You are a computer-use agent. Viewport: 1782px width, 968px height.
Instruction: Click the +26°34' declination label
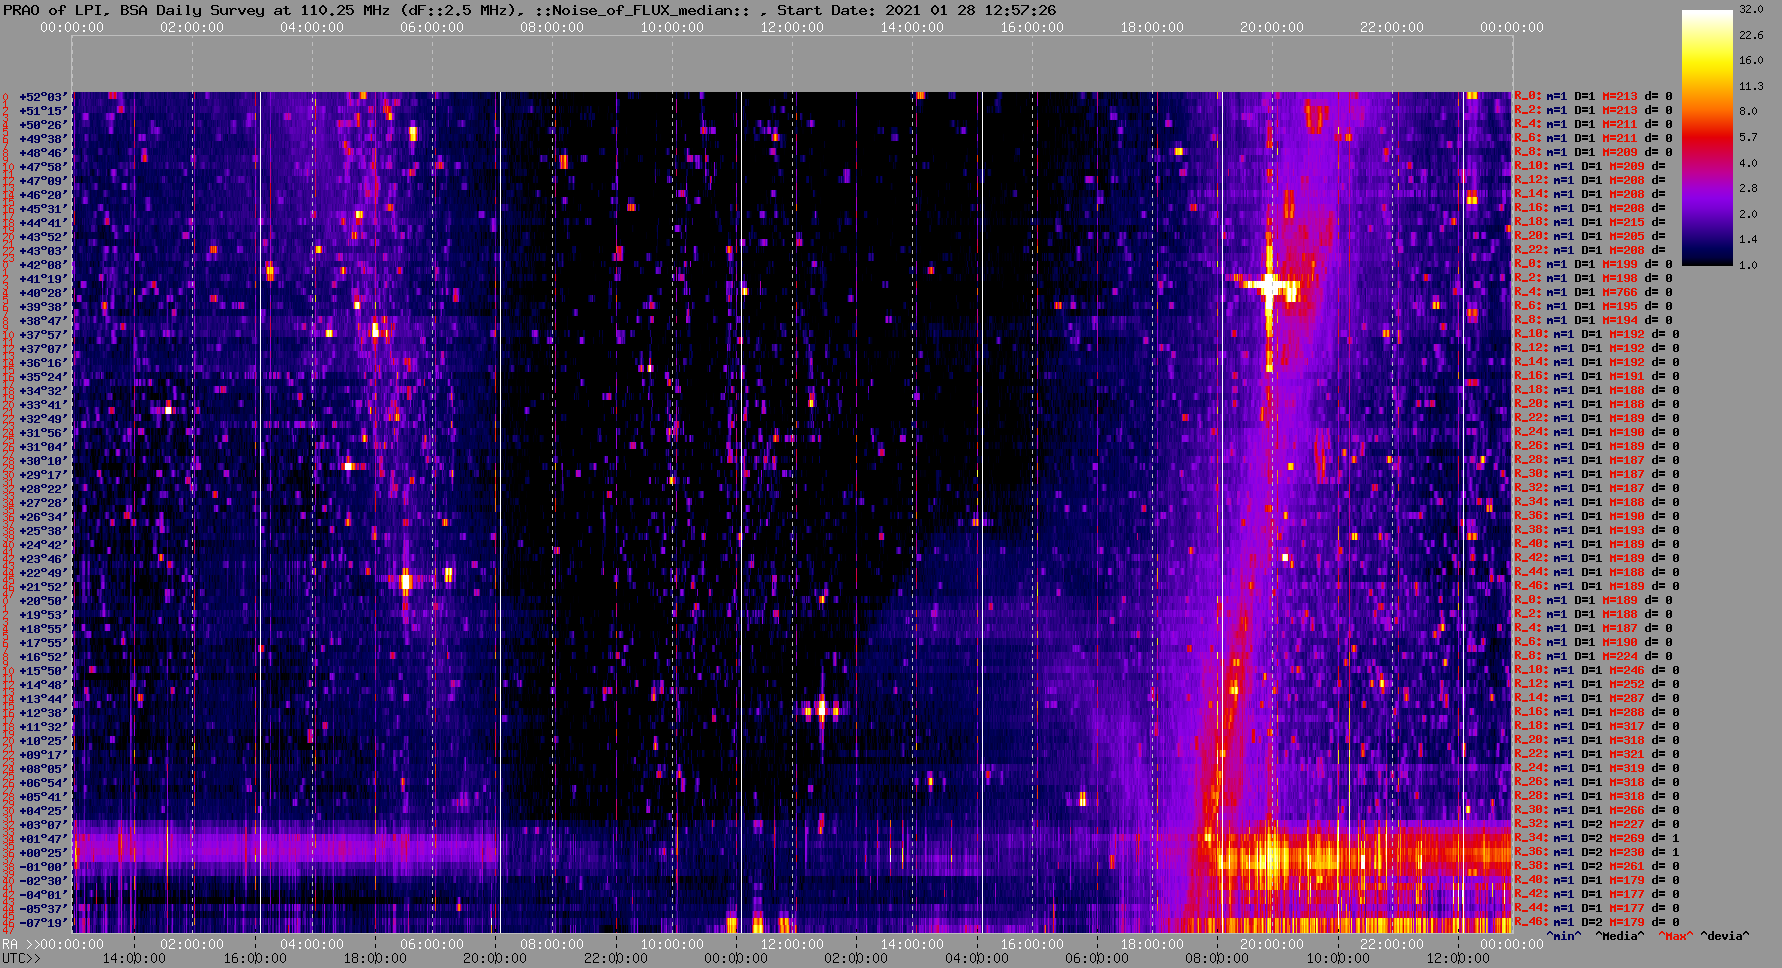point(43,517)
